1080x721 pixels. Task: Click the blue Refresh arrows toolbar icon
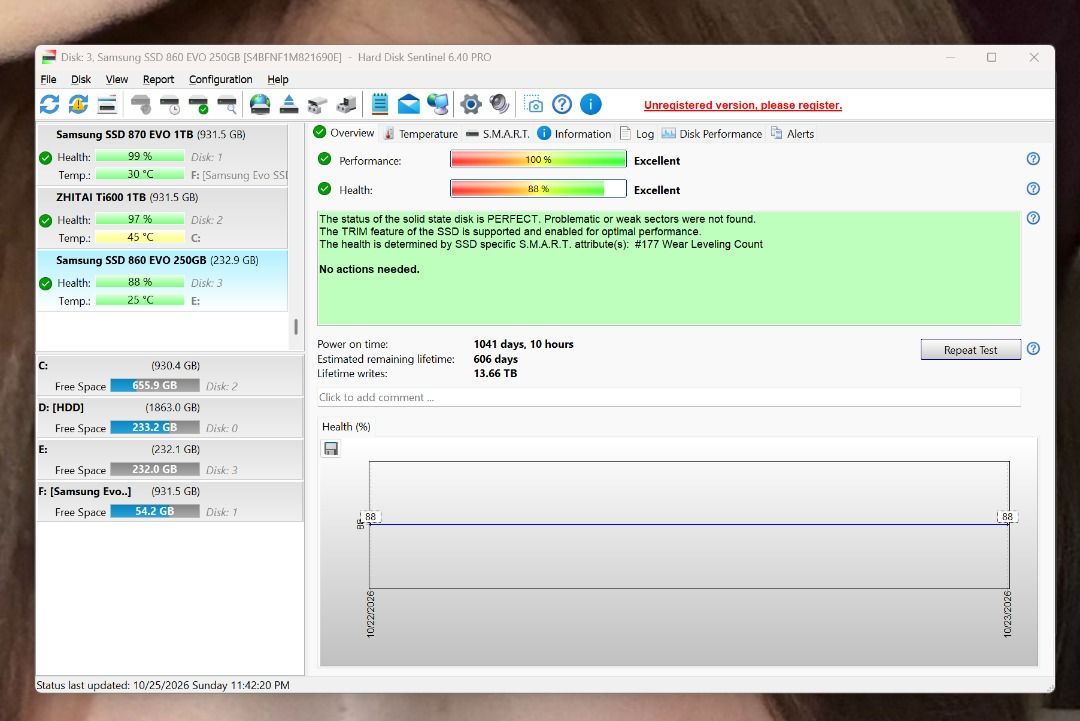(x=50, y=105)
